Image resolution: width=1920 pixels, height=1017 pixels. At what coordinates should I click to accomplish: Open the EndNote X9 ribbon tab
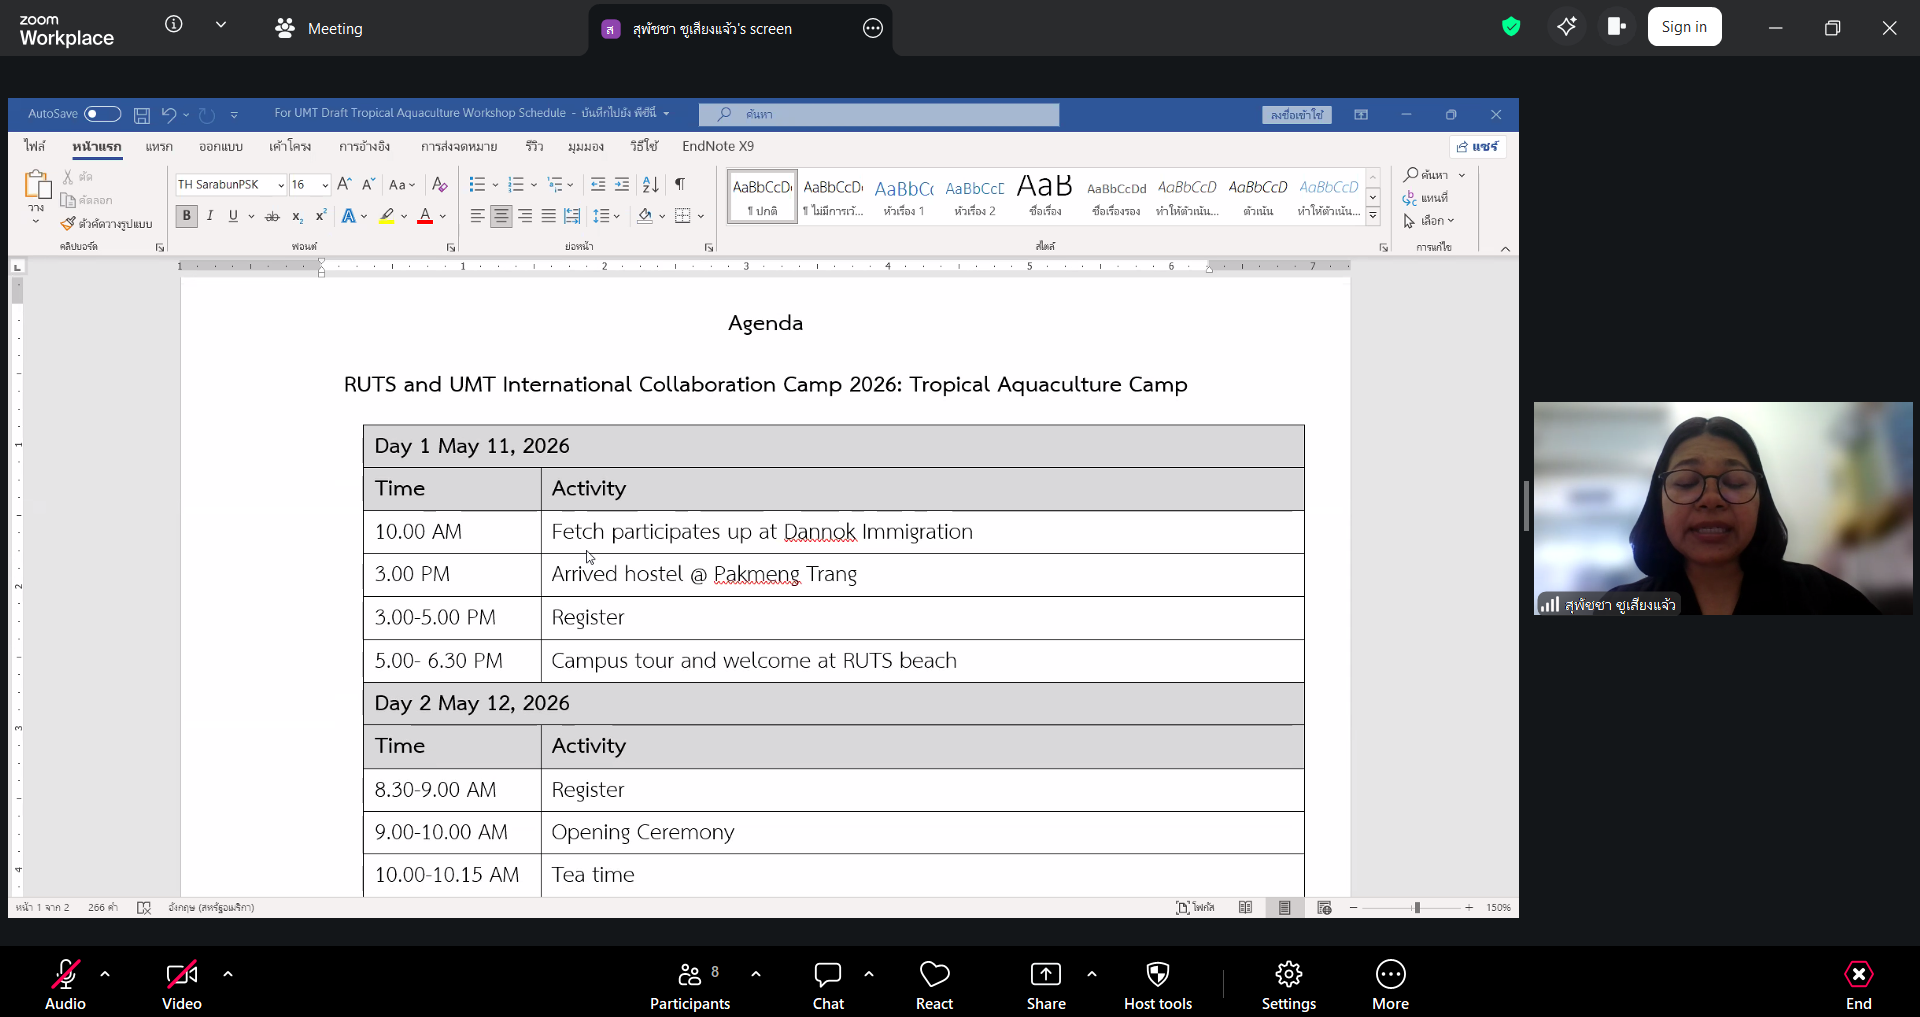tap(717, 146)
